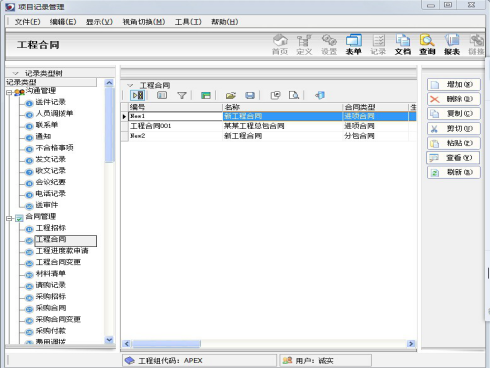Click the 删除 delete button
Screen dimensions: 491x369
pyautogui.click(x=454, y=99)
